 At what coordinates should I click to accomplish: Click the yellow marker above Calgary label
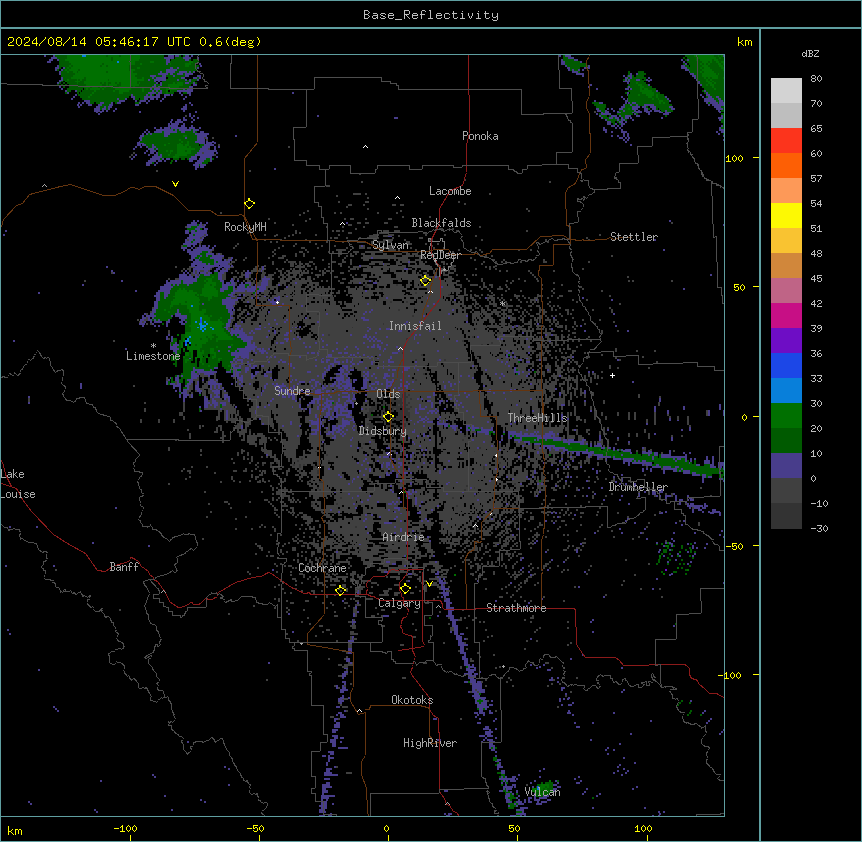[406, 589]
